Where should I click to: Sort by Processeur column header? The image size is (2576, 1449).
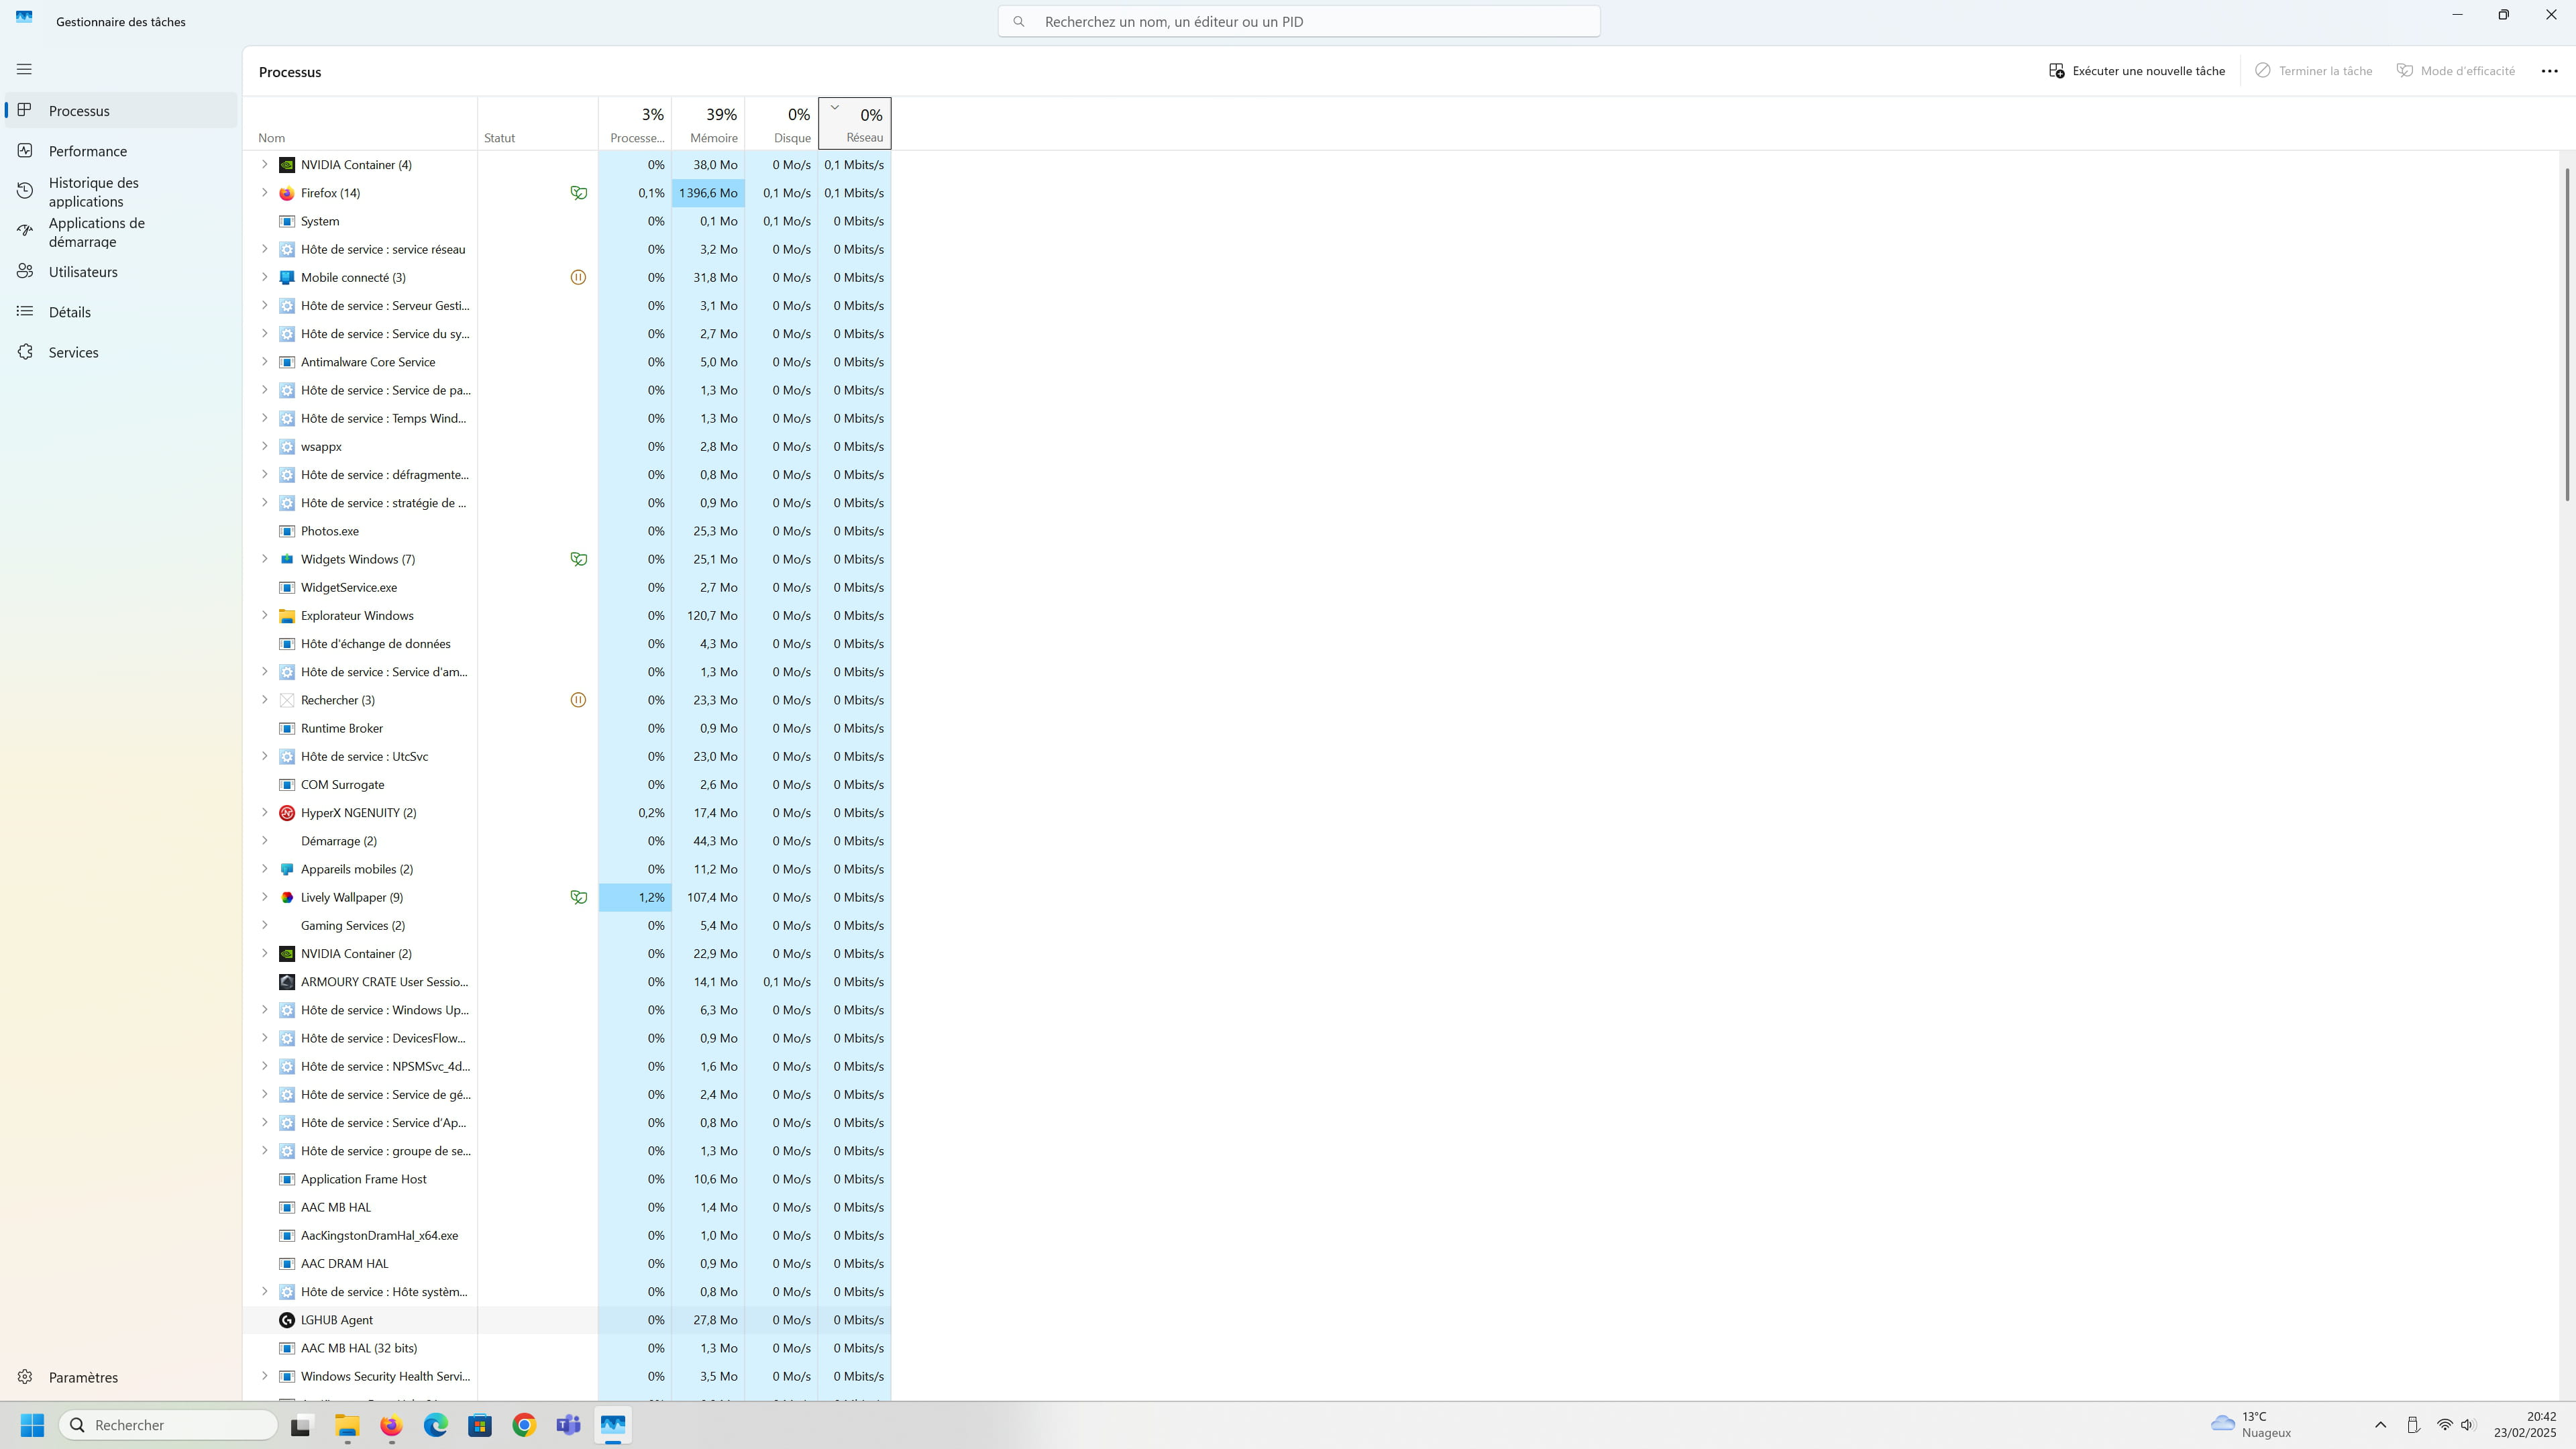click(635, 124)
